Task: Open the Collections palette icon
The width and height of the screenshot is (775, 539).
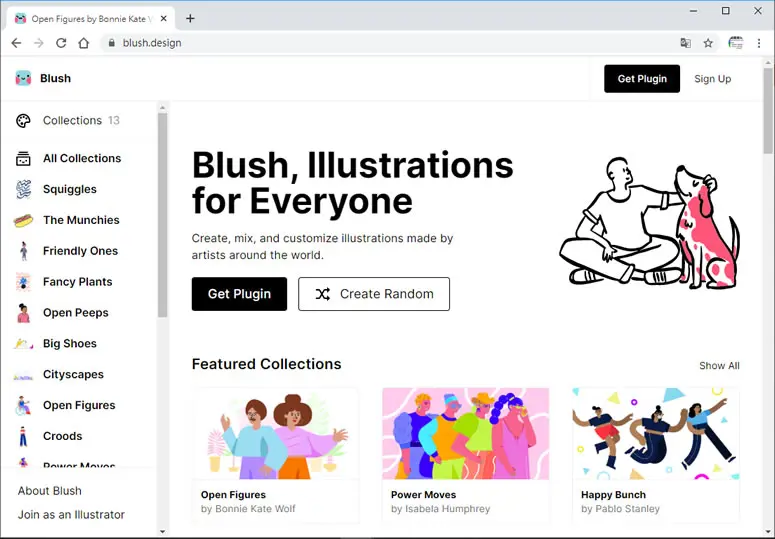Action: pyautogui.click(x=23, y=121)
